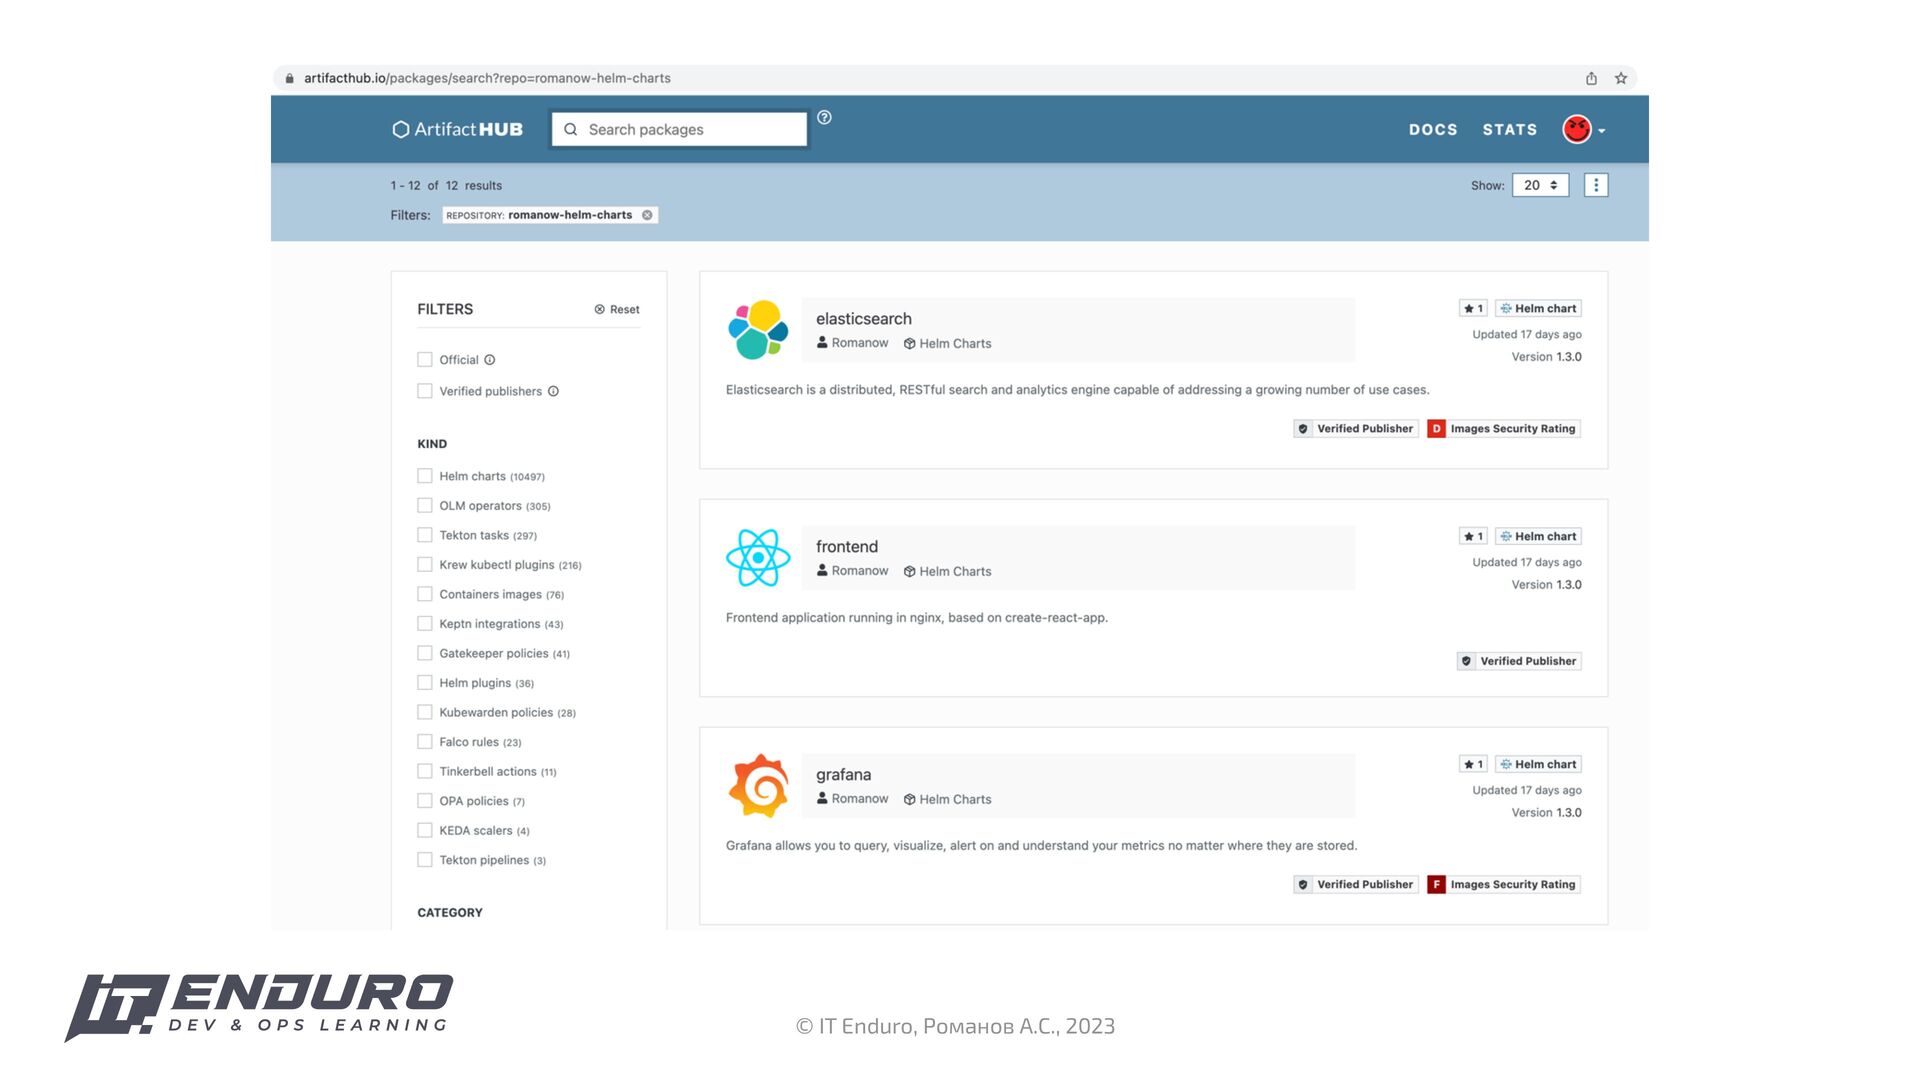Click Verified Publisher badge on elasticsearch
The height and width of the screenshot is (1080, 1920).
[1356, 428]
